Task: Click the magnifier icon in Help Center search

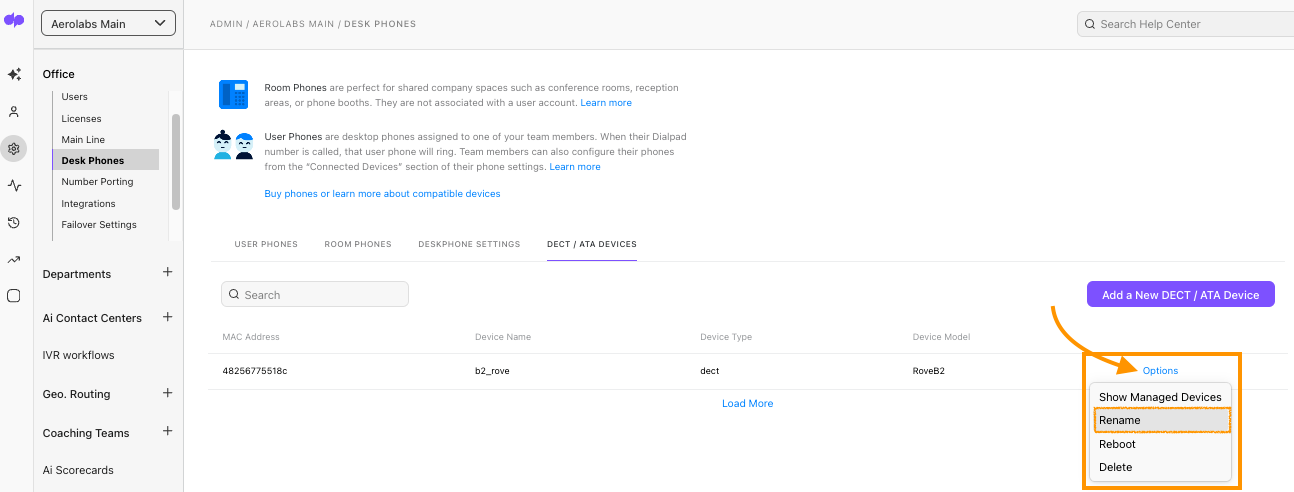Action: point(1089,24)
